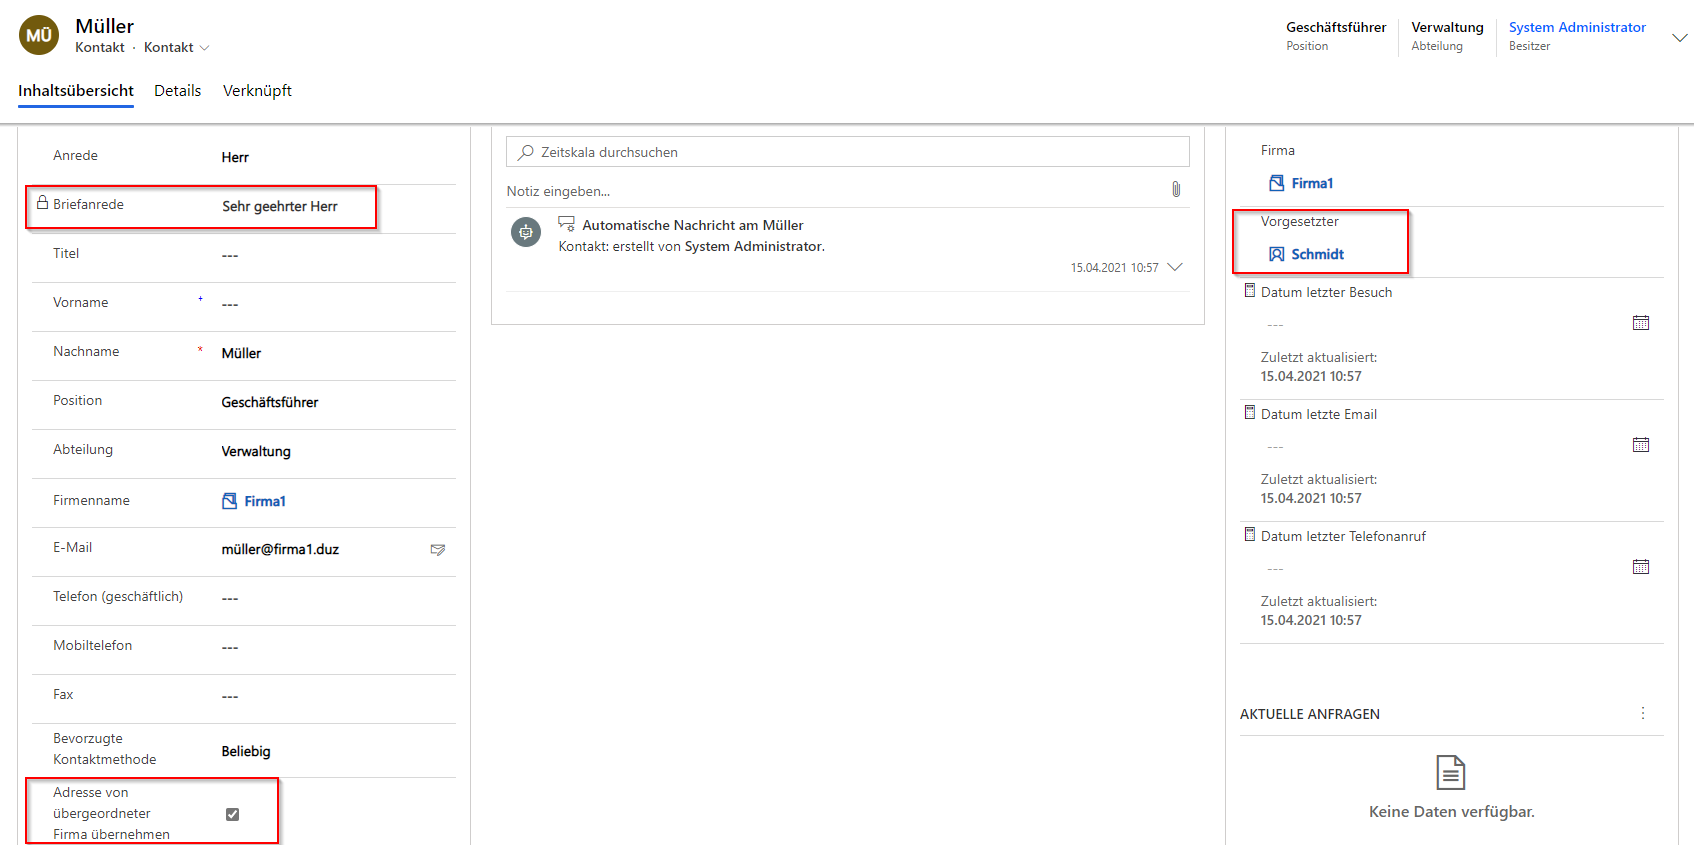This screenshot has height=845, width=1694.
Task: Switch to the Verknüpft tab
Action: click(x=257, y=91)
